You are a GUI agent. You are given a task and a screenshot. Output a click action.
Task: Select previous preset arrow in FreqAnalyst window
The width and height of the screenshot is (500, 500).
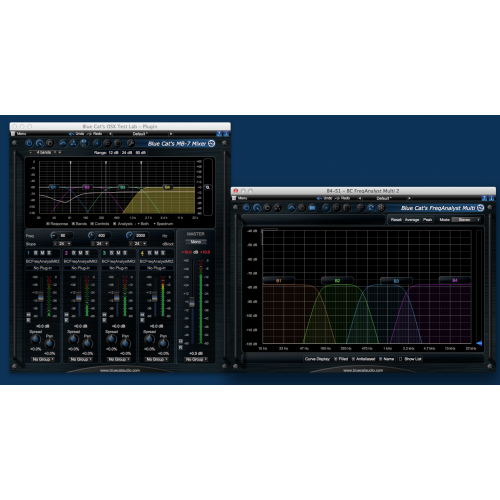click(x=360, y=198)
